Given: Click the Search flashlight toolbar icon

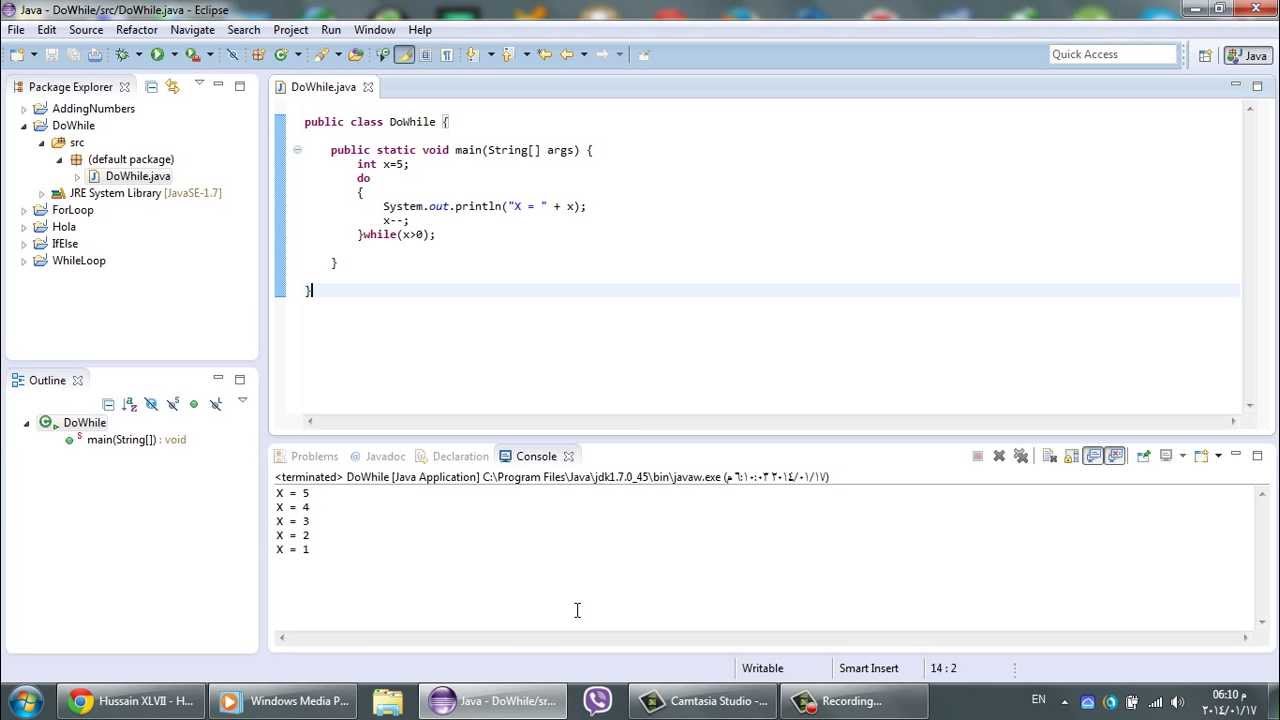Looking at the screenshot, I should pyautogui.click(x=321, y=55).
